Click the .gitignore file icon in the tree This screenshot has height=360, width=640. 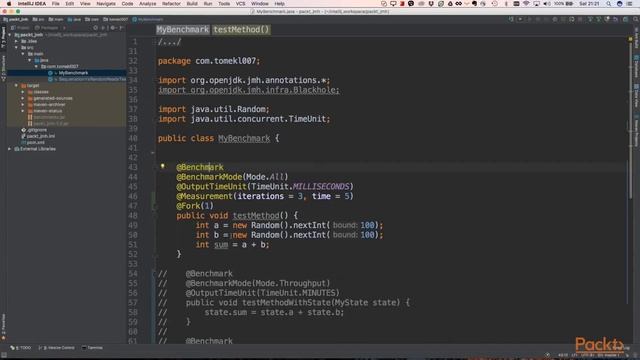pos(24,130)
